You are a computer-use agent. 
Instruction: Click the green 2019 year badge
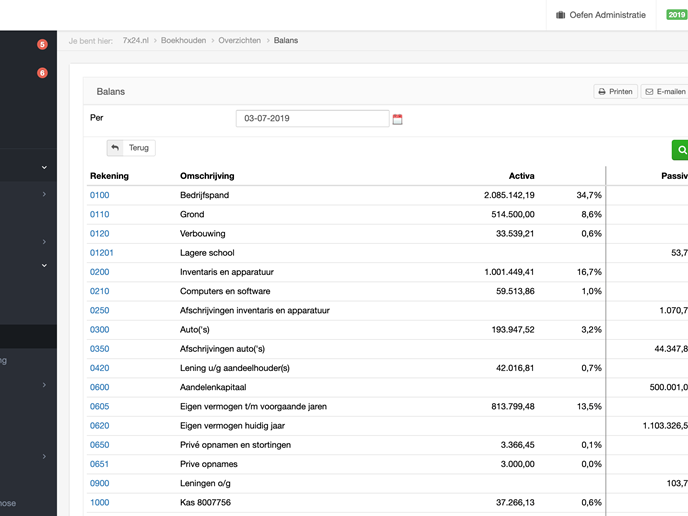[x=677, y=15]
